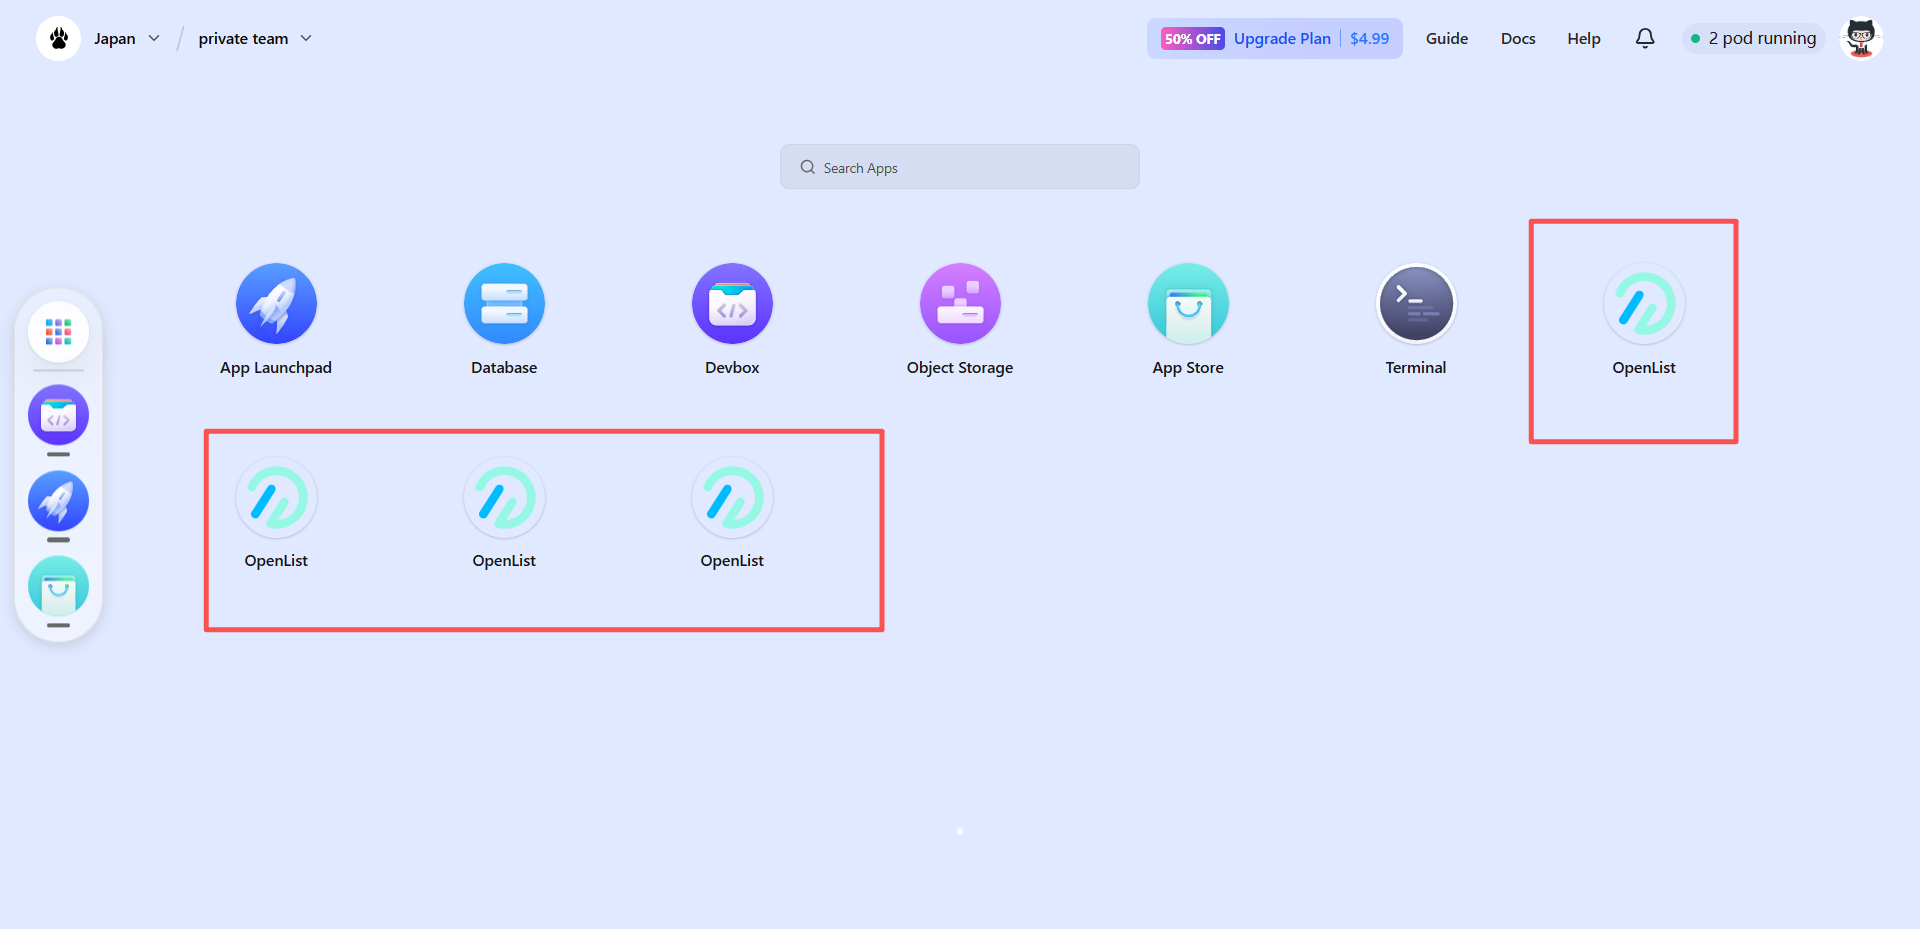This screenshot has height=929, width=1920.
Task: Expand the private team workspace dropdown
Action: tap(255, 38)
